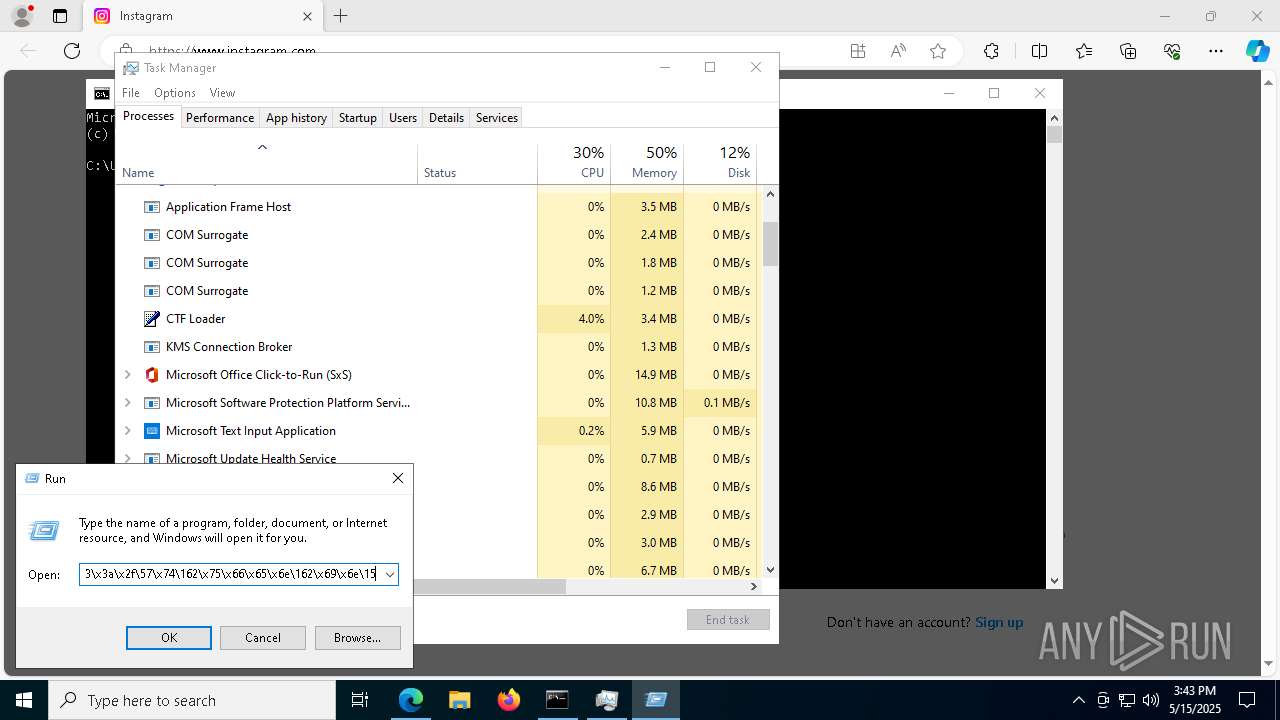Open the Edge extensions menu
The width and height of the screenshot is (1280, 720).
point(991,51)
